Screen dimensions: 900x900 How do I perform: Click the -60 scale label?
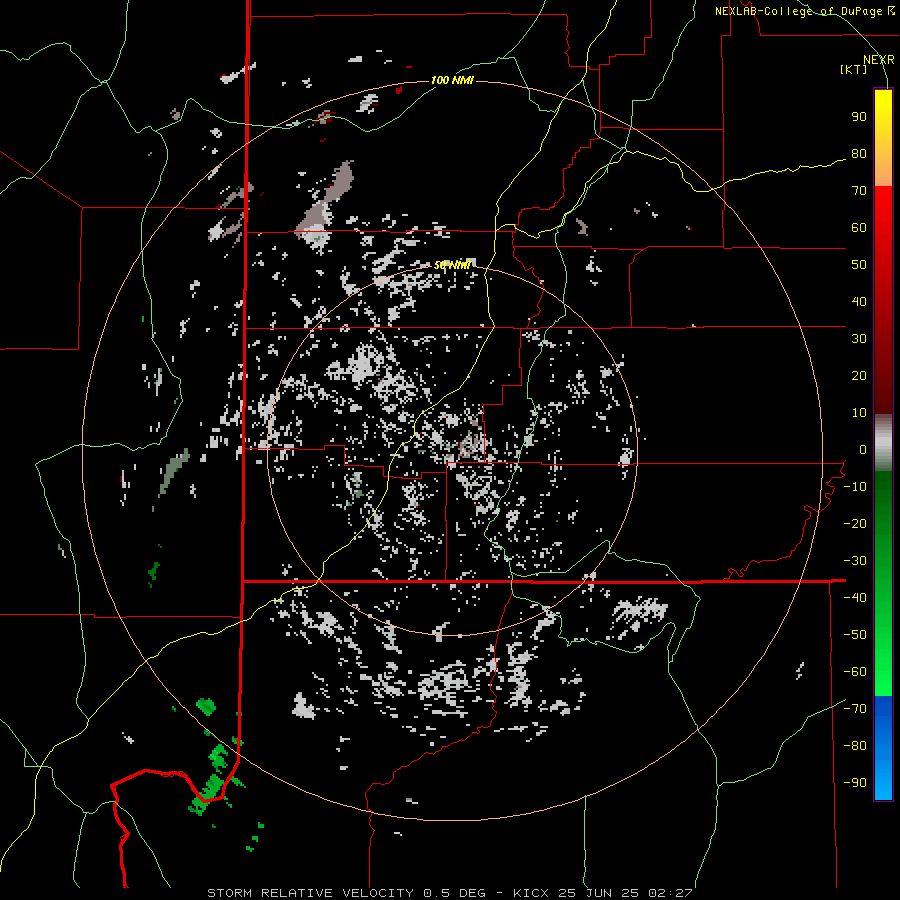(855, 672)
